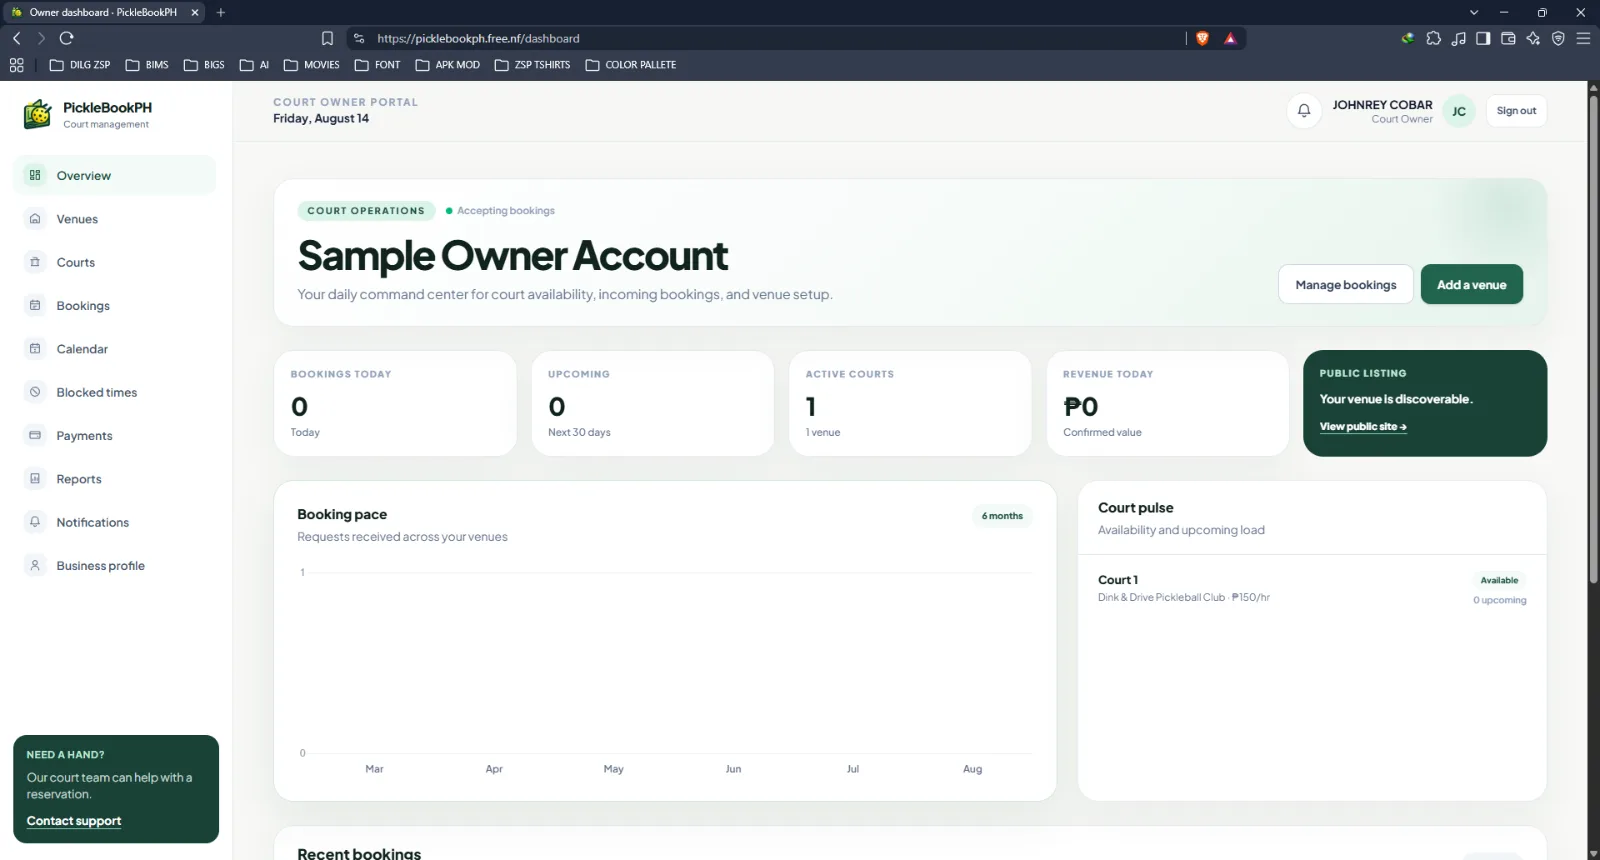This screenshot has height=860, width=1600.
Task: Click the bookmark icon in address bar
Action: [327, 38]
